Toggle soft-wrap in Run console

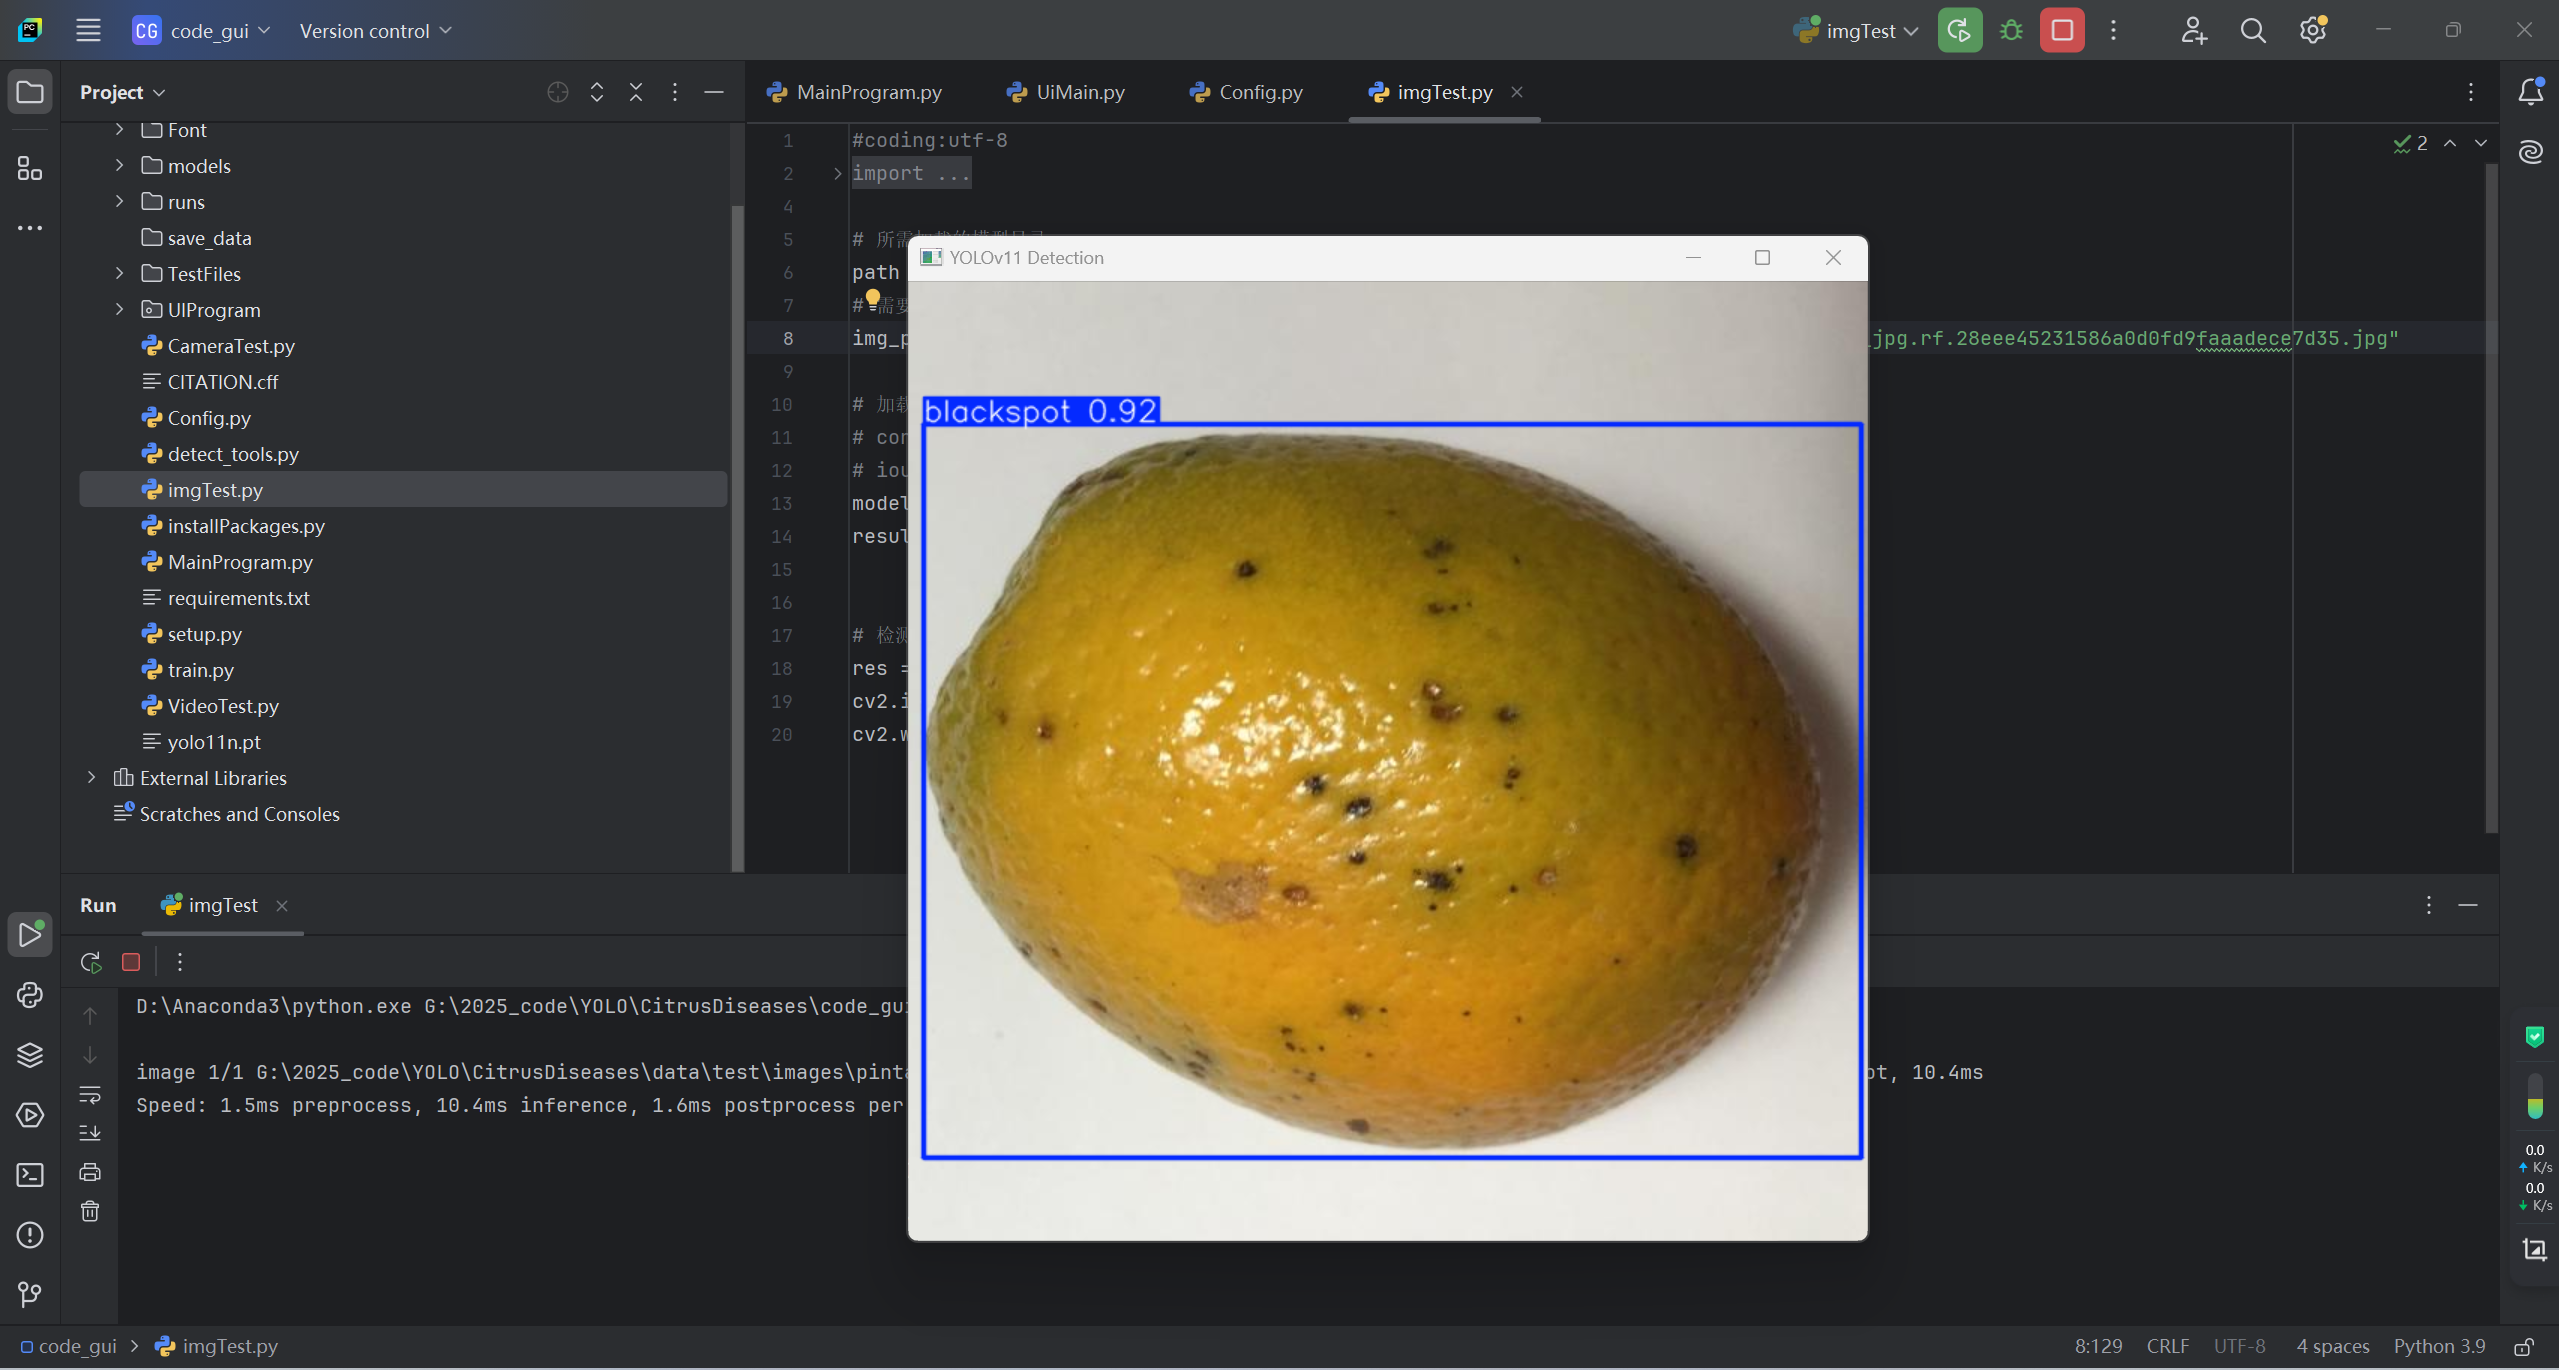(x=90, y=1094)
